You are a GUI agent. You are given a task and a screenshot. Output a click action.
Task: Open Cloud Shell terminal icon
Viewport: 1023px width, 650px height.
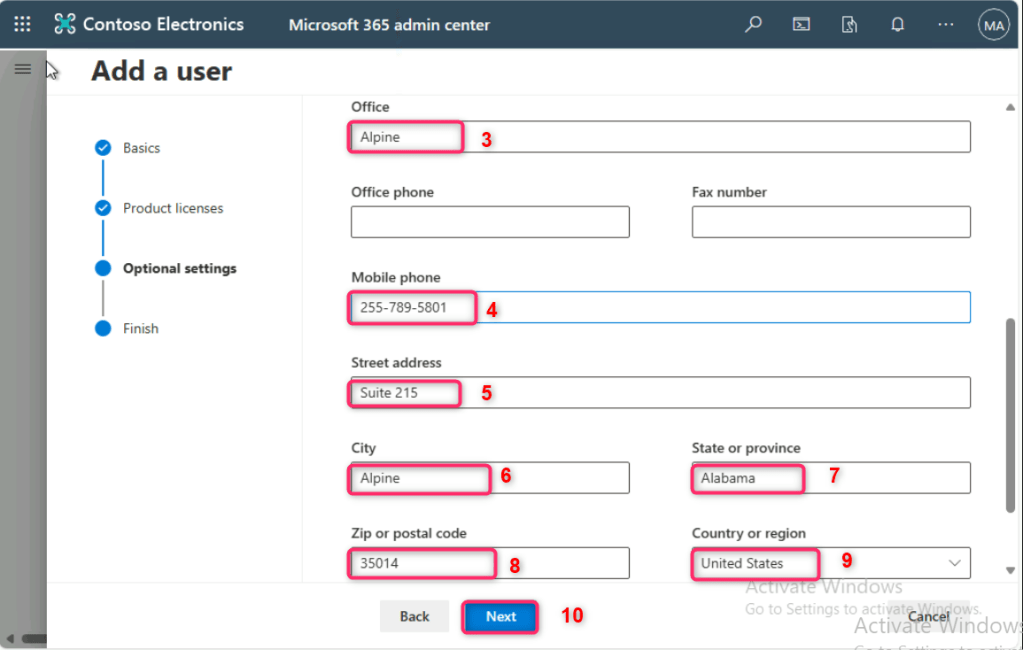[x=801, y=24]
